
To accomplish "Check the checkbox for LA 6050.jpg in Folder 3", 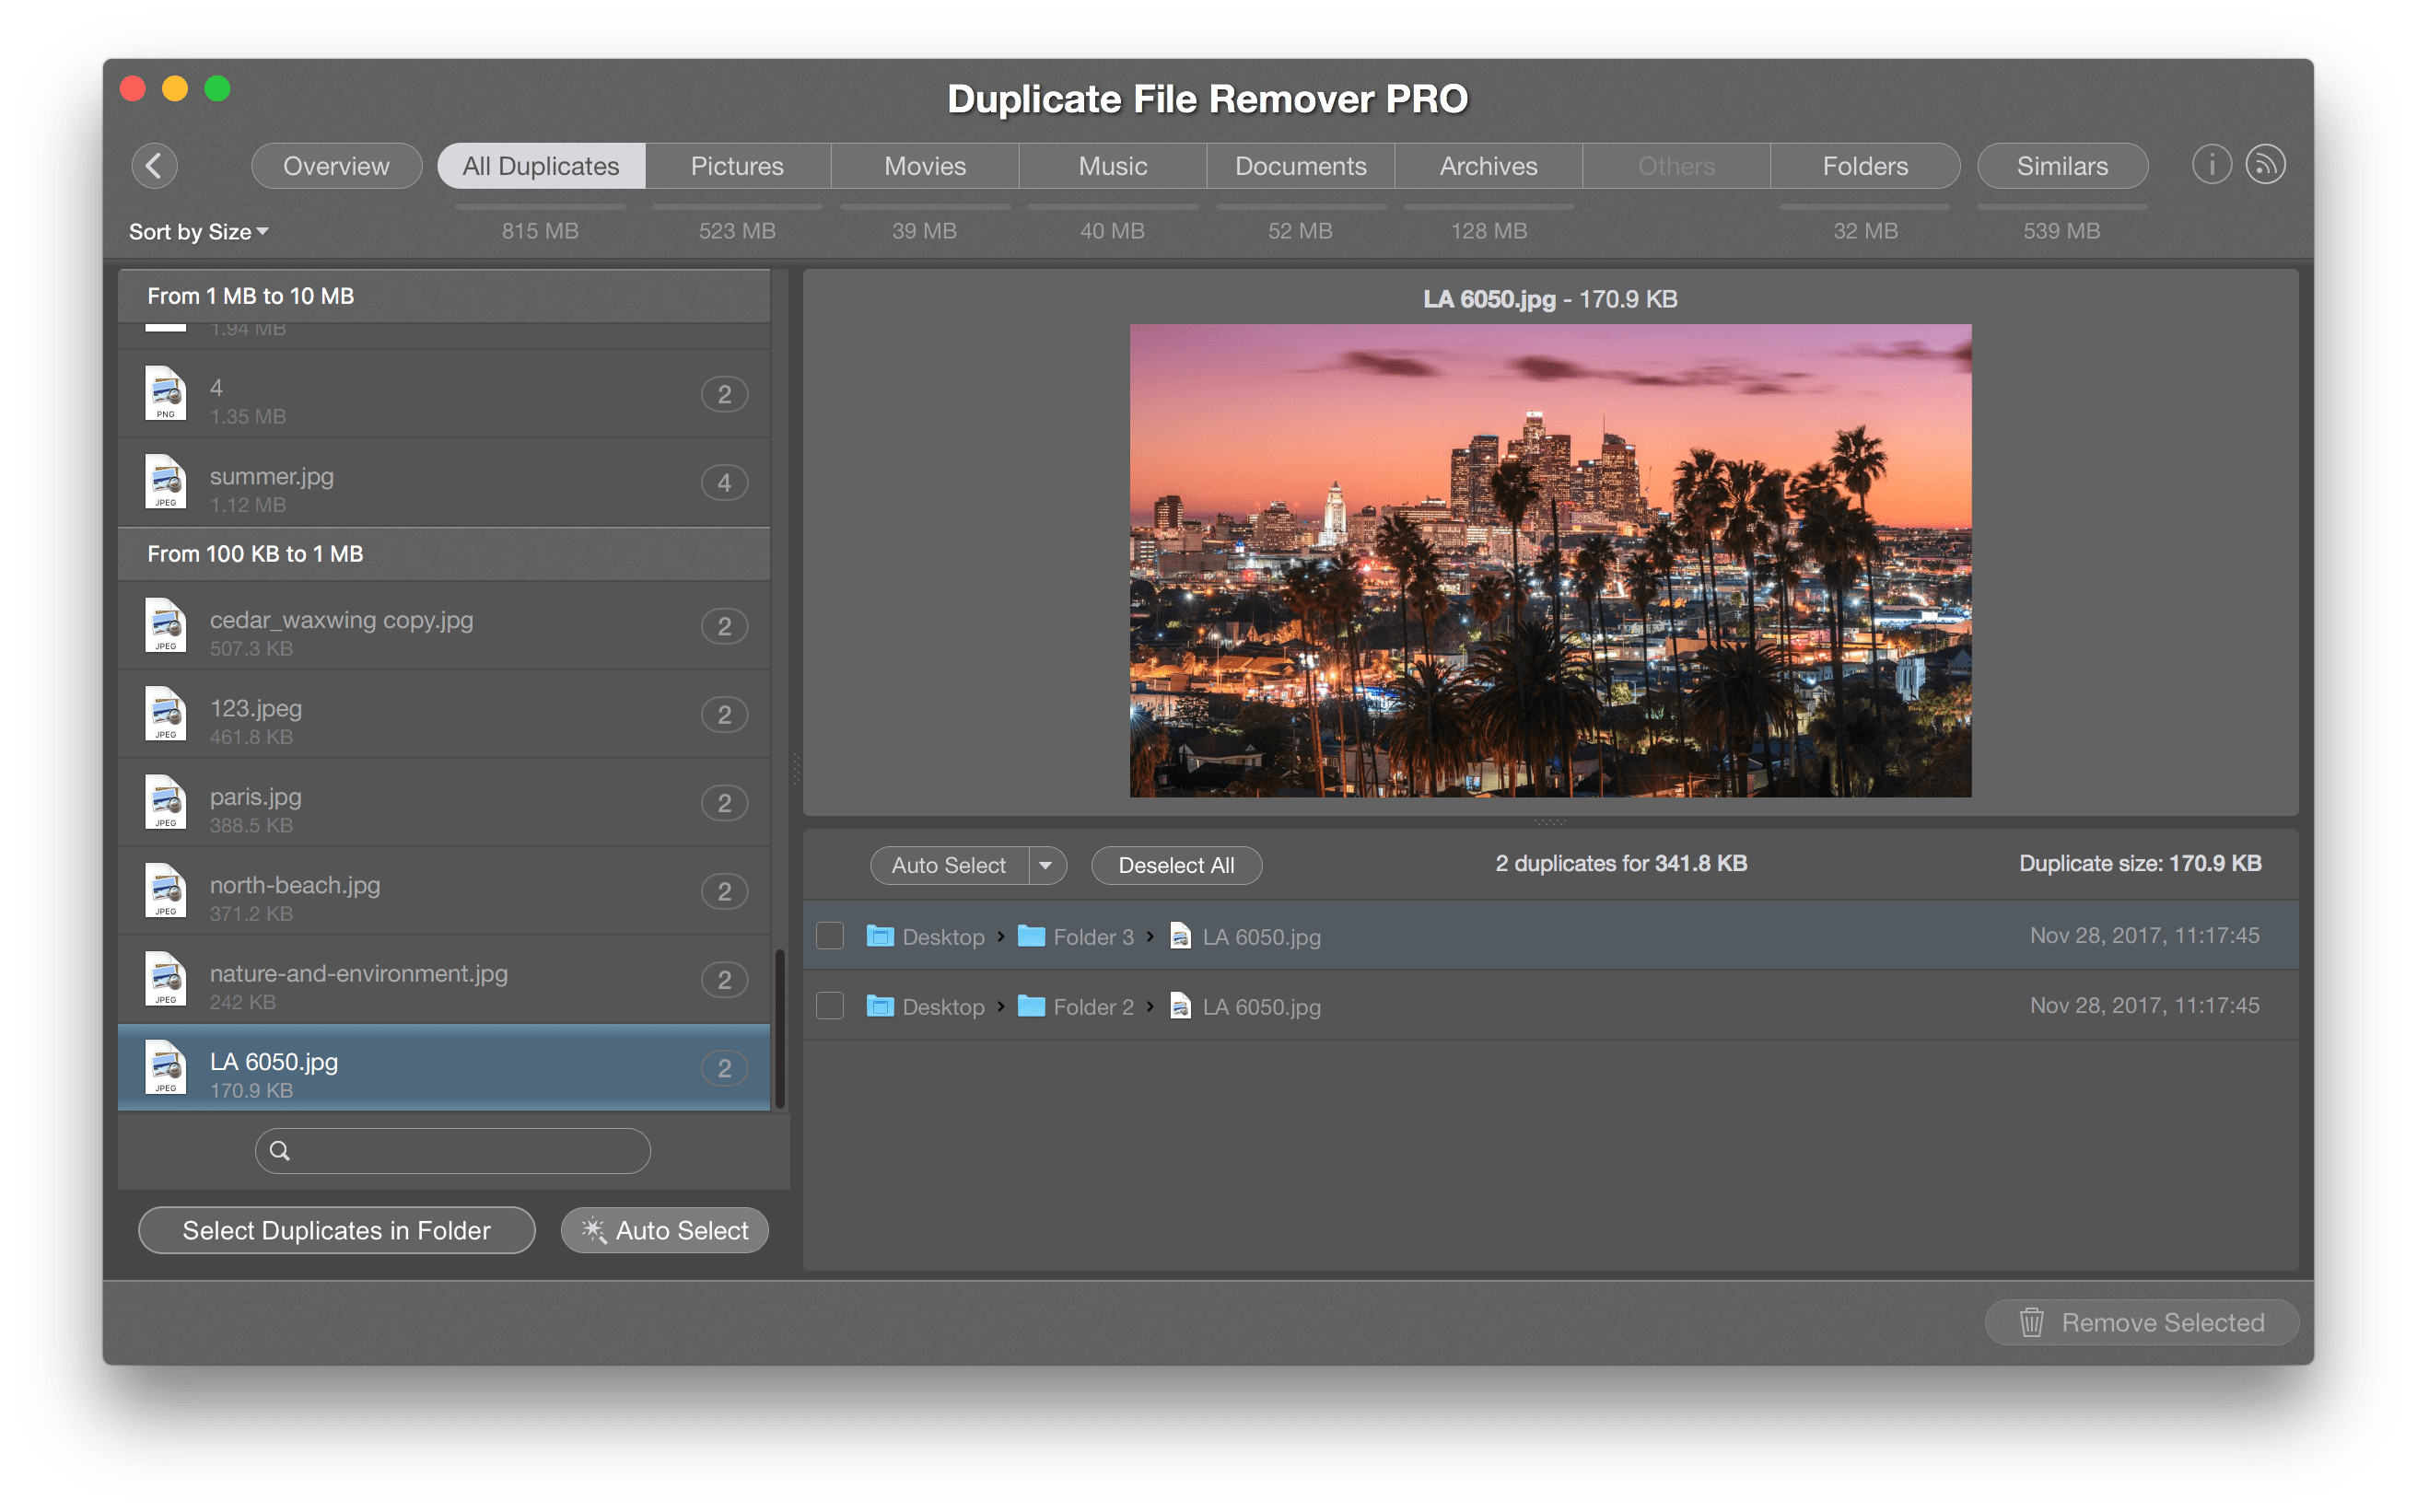I will tap(830, 935).
